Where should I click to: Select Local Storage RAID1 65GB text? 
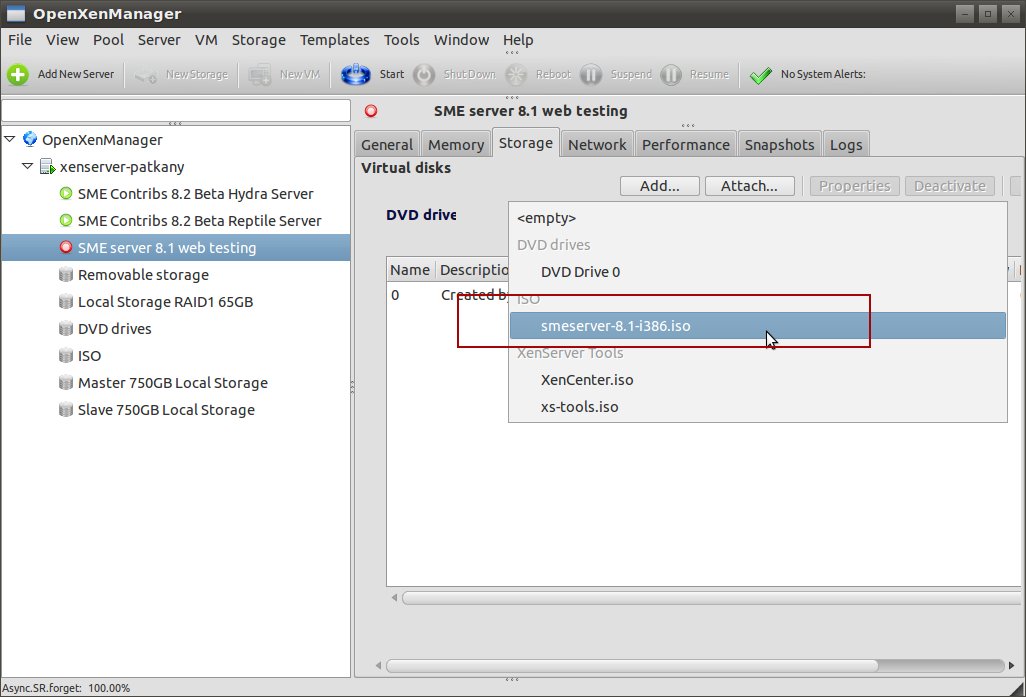point(165,302)
